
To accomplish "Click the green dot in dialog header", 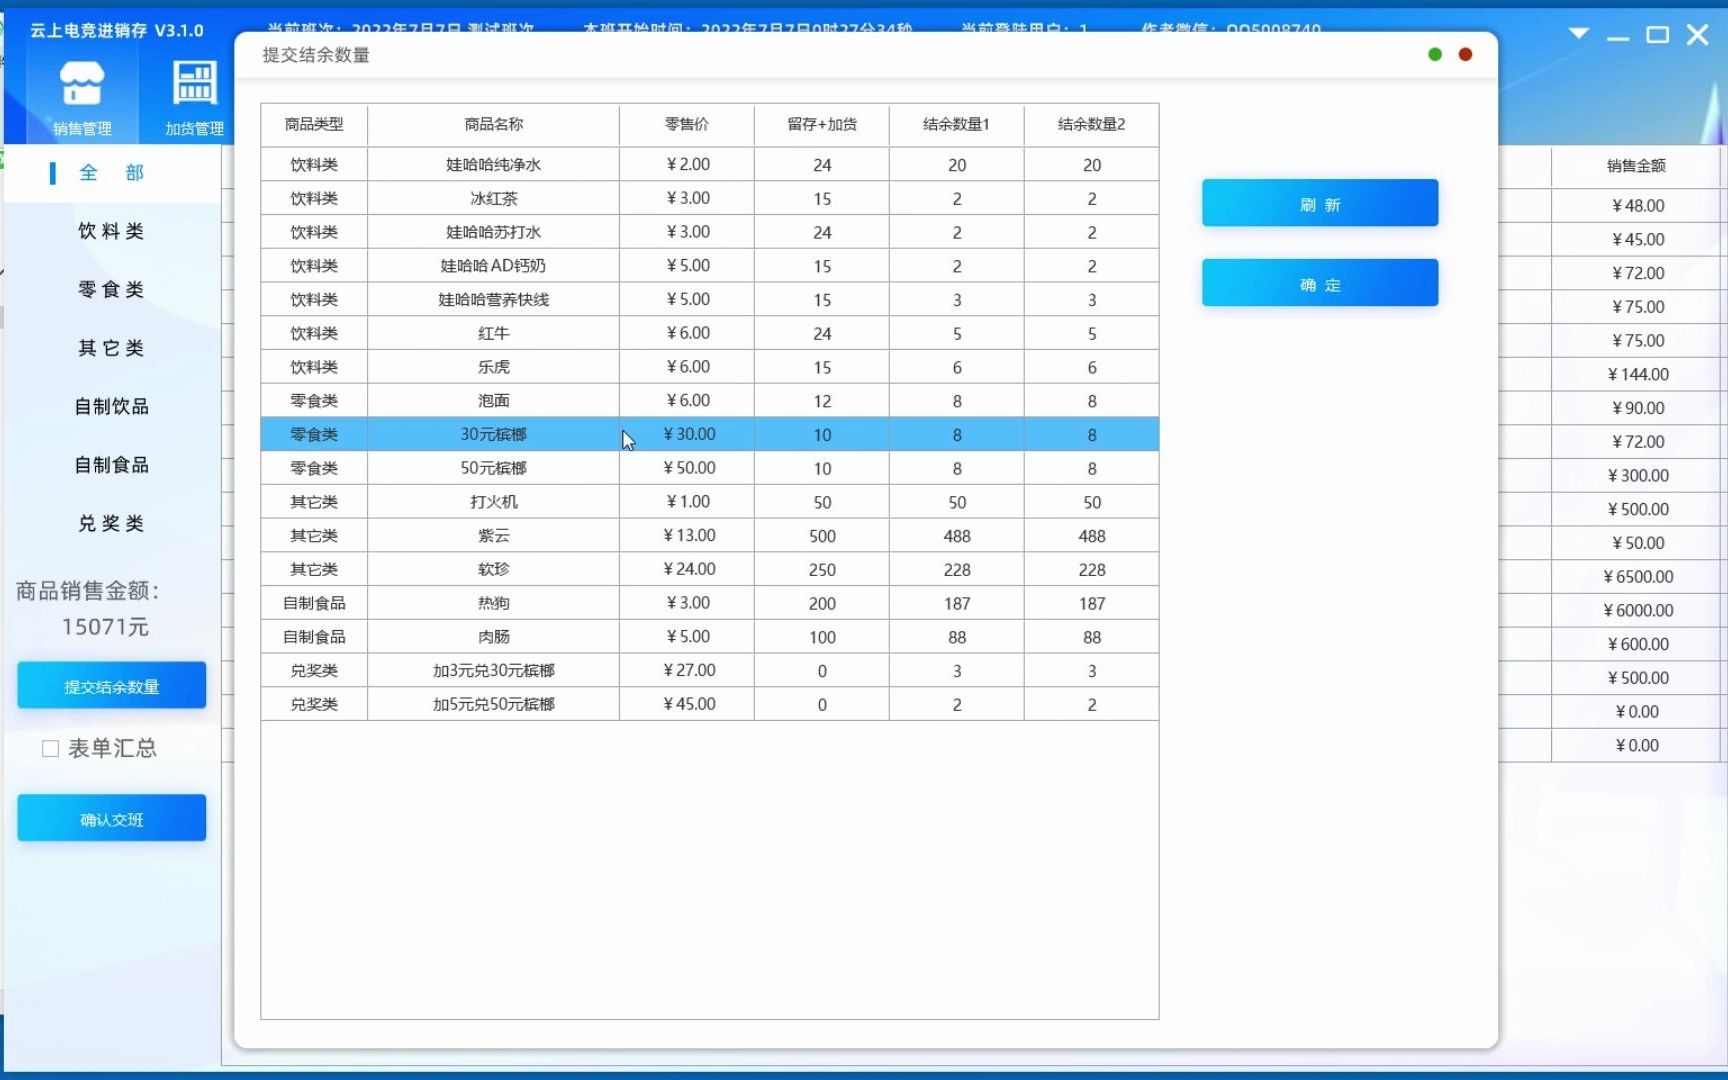I will click(x=1435, y=55).
